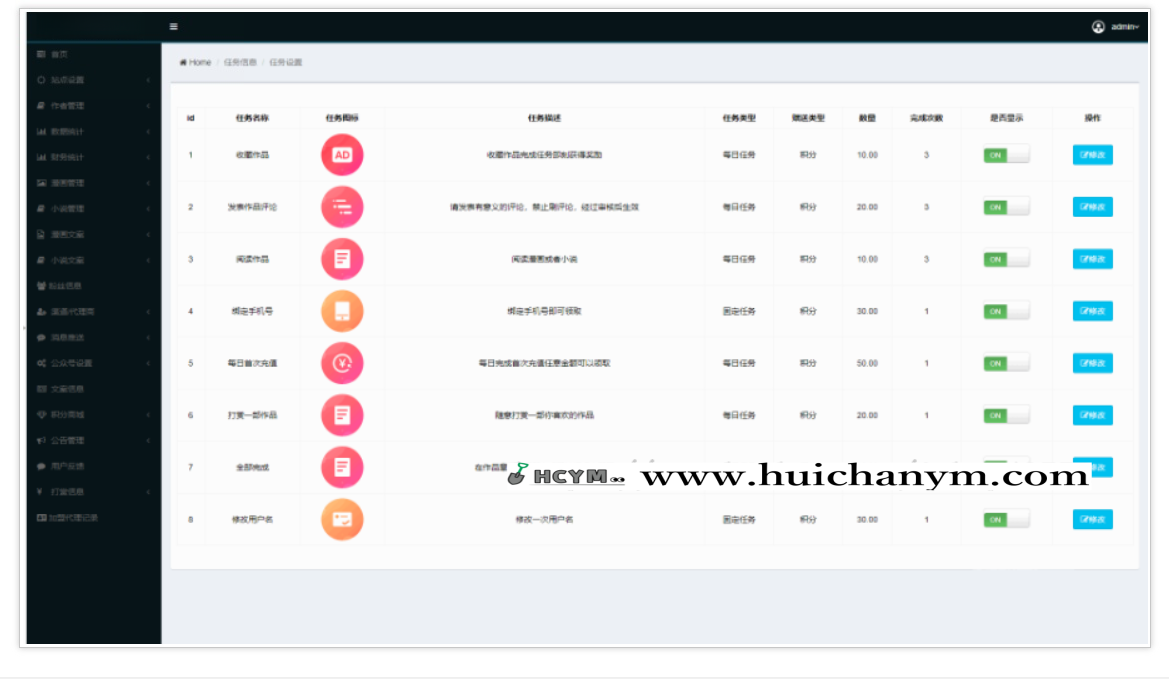Click the hamburger menu icon in top bar
This screenshot has width=1169, height=679.
pos(173,27)
